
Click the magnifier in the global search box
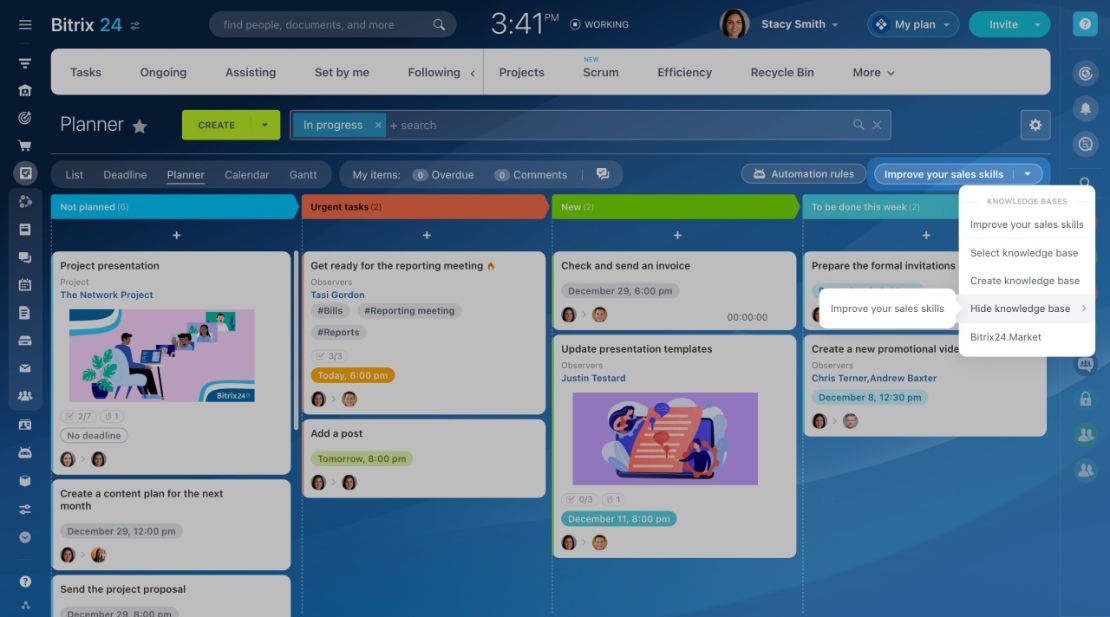[x=439, y=25]
